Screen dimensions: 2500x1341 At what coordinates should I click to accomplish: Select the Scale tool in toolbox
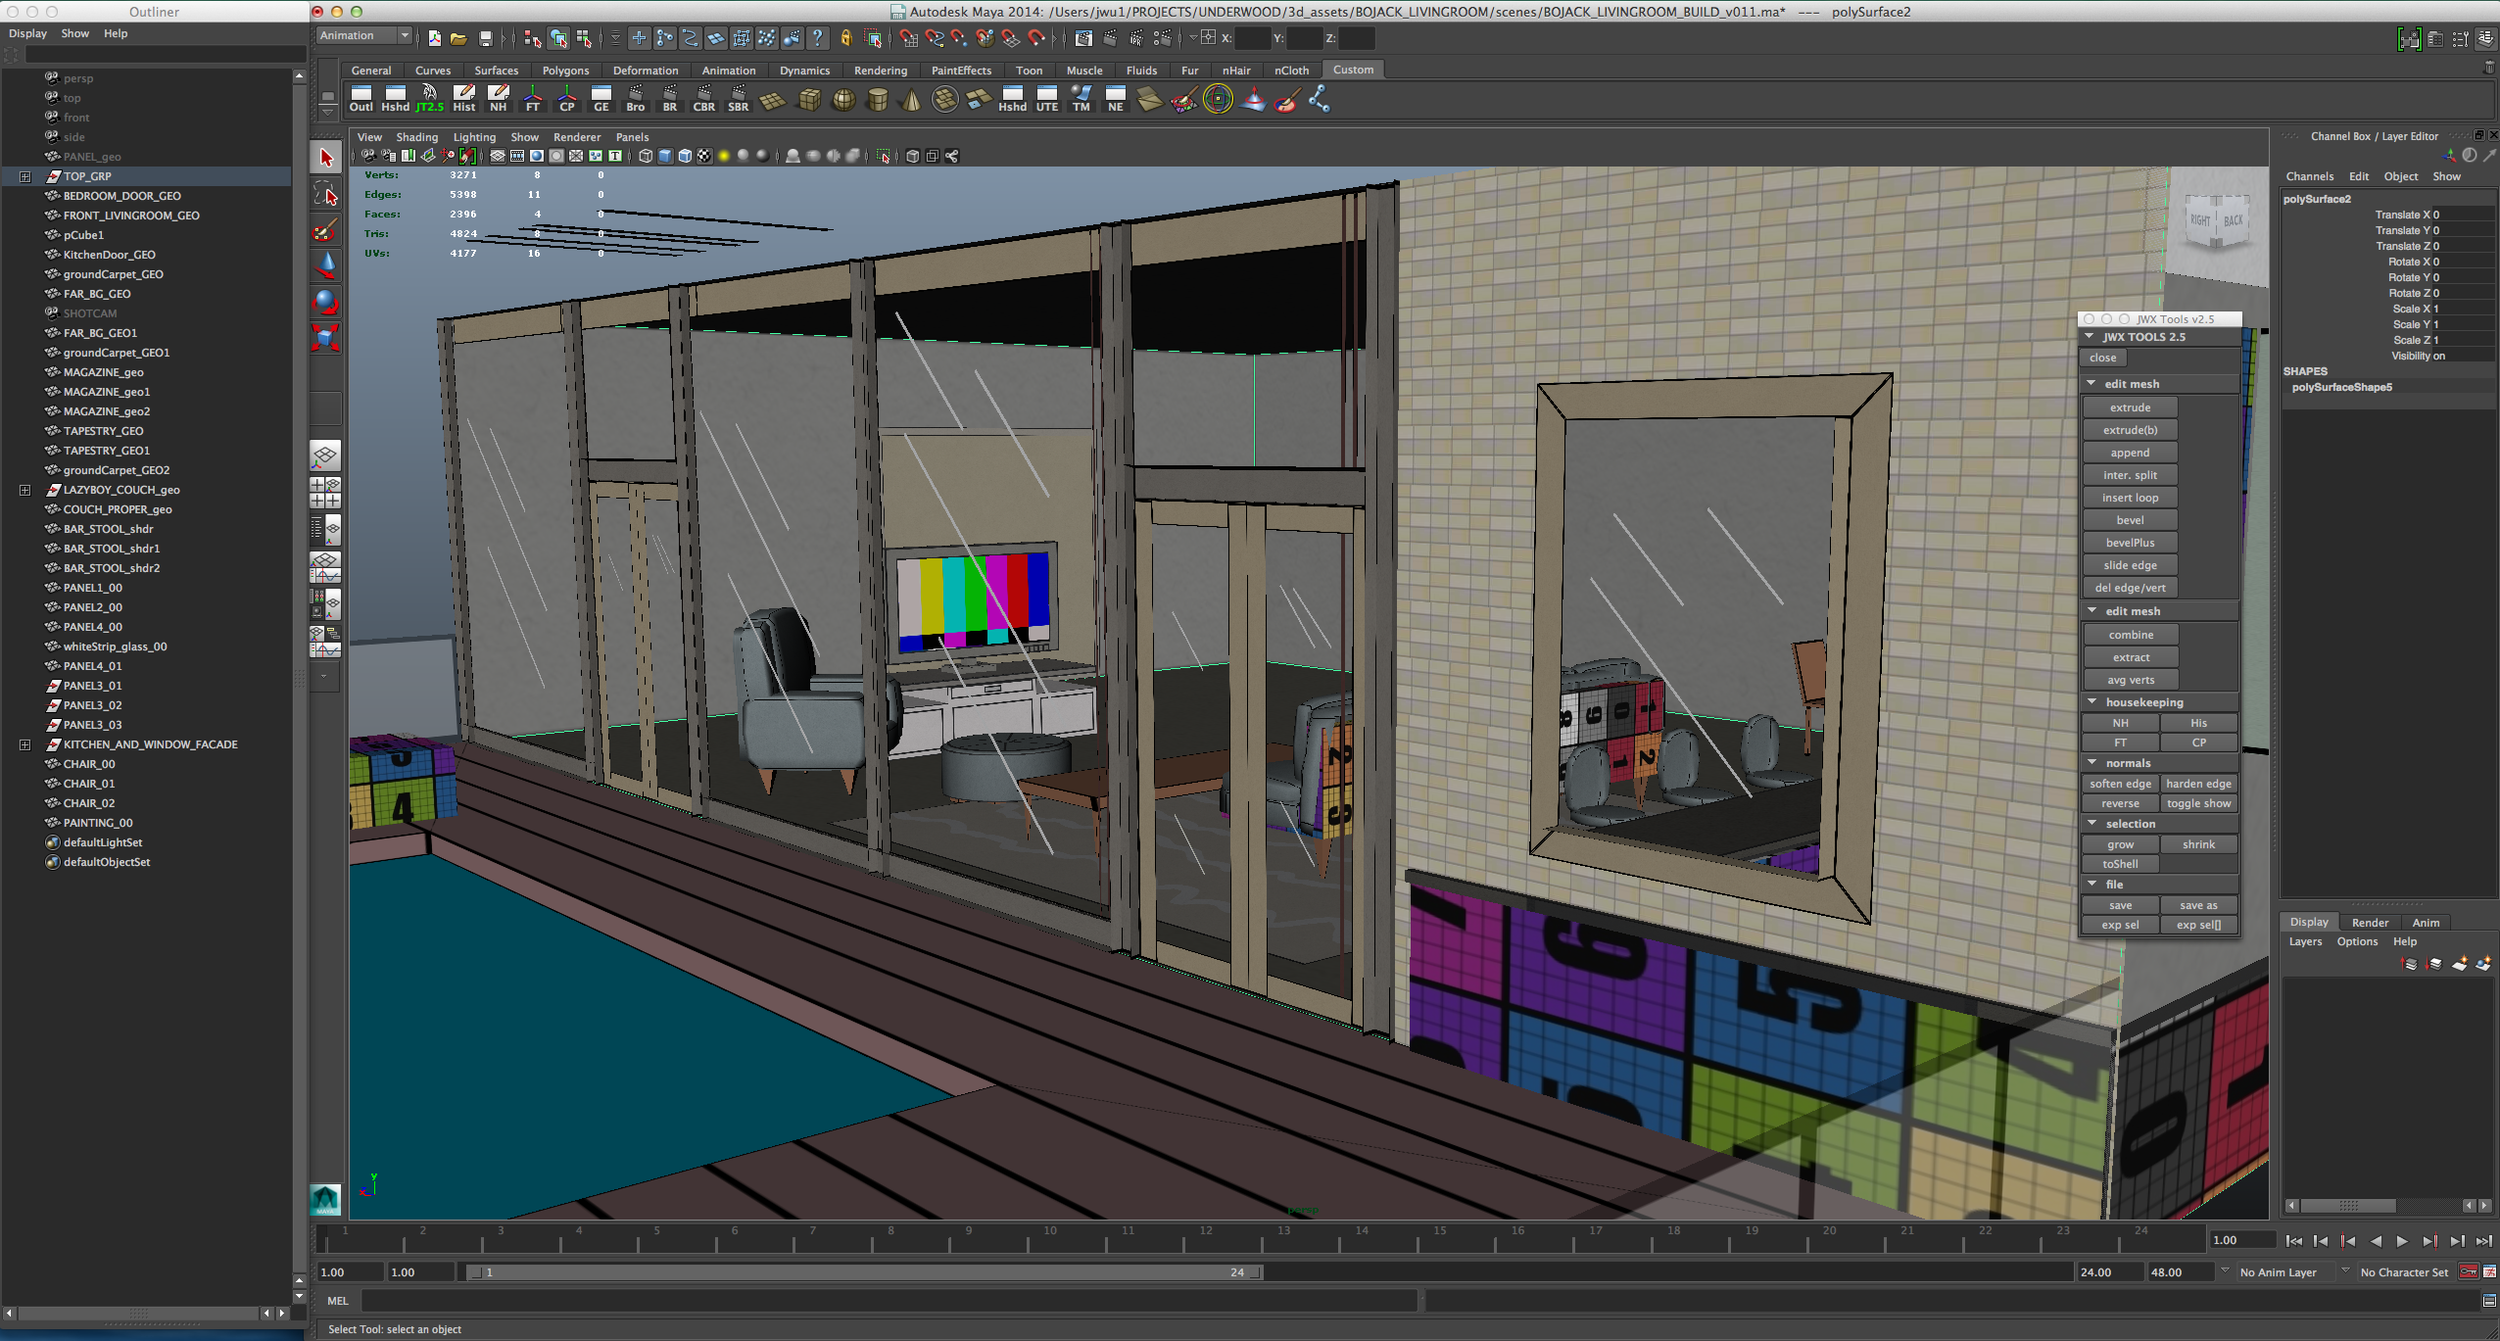pos(326,337)
